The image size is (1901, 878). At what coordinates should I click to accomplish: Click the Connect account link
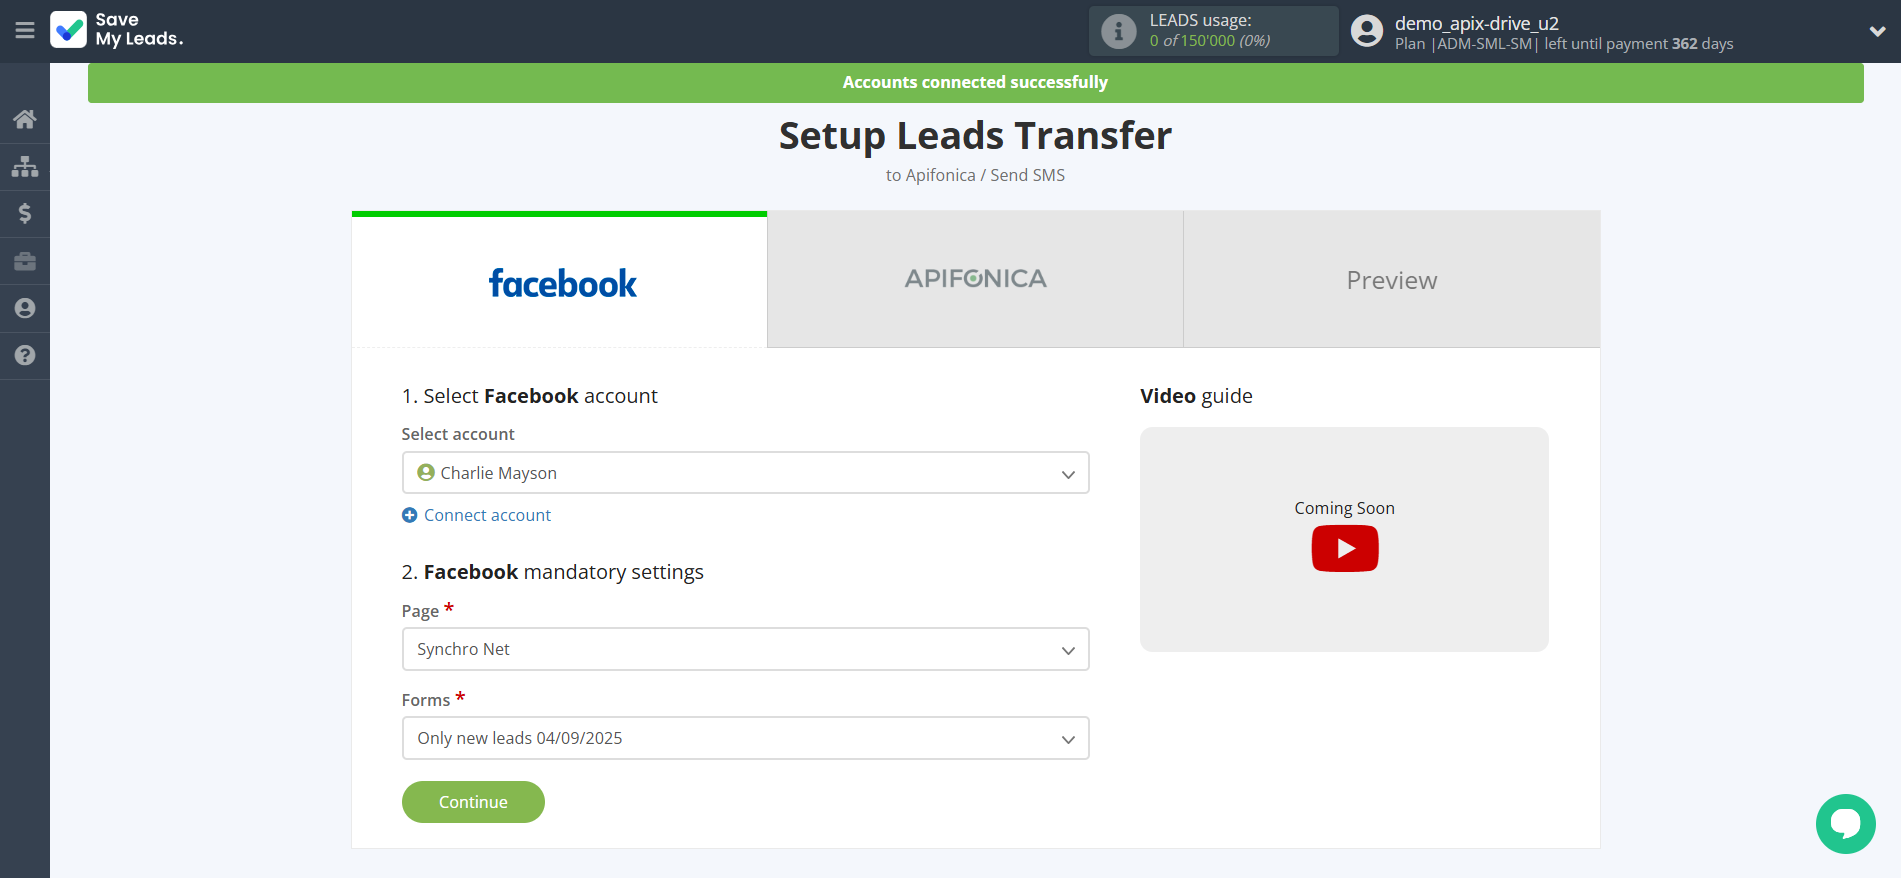(487, 515)
